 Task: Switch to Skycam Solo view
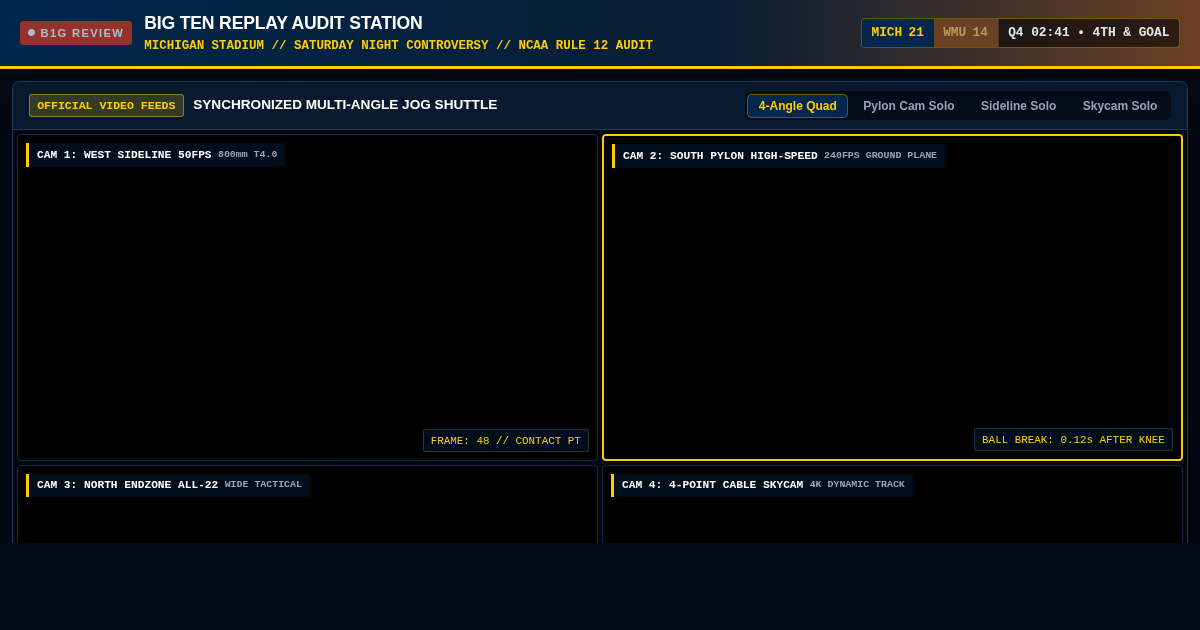coord(1120,106)
